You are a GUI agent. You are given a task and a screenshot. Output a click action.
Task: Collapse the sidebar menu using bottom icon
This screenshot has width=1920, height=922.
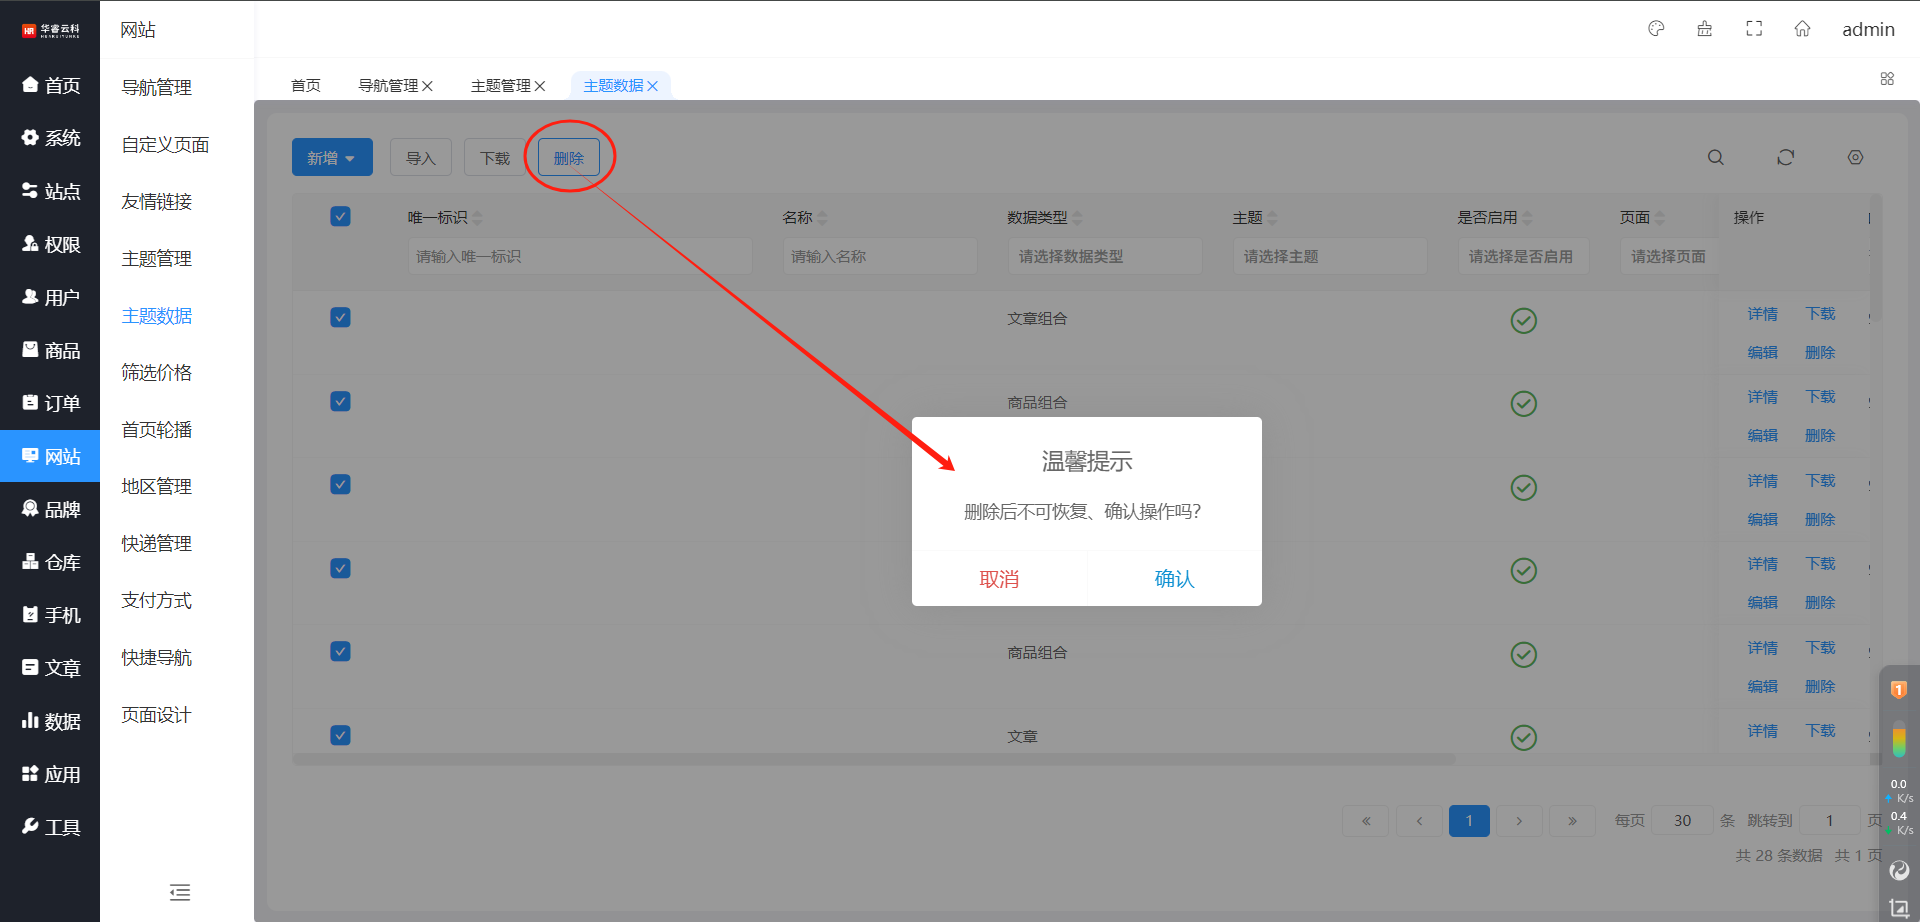tap(180, 892)
